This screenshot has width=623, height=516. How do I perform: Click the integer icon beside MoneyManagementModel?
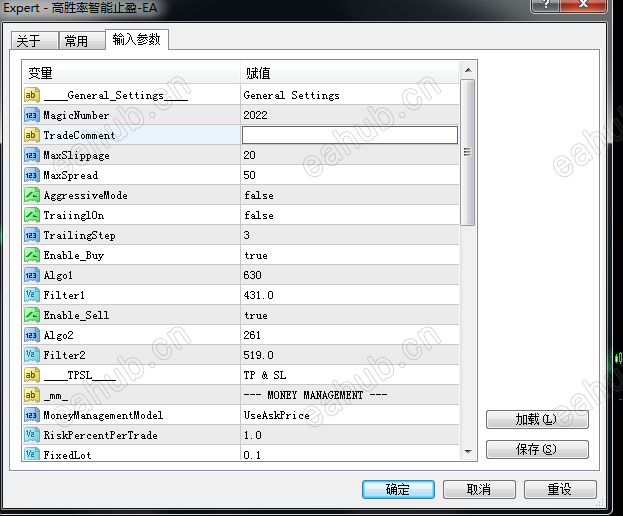[x=32, y=415]
